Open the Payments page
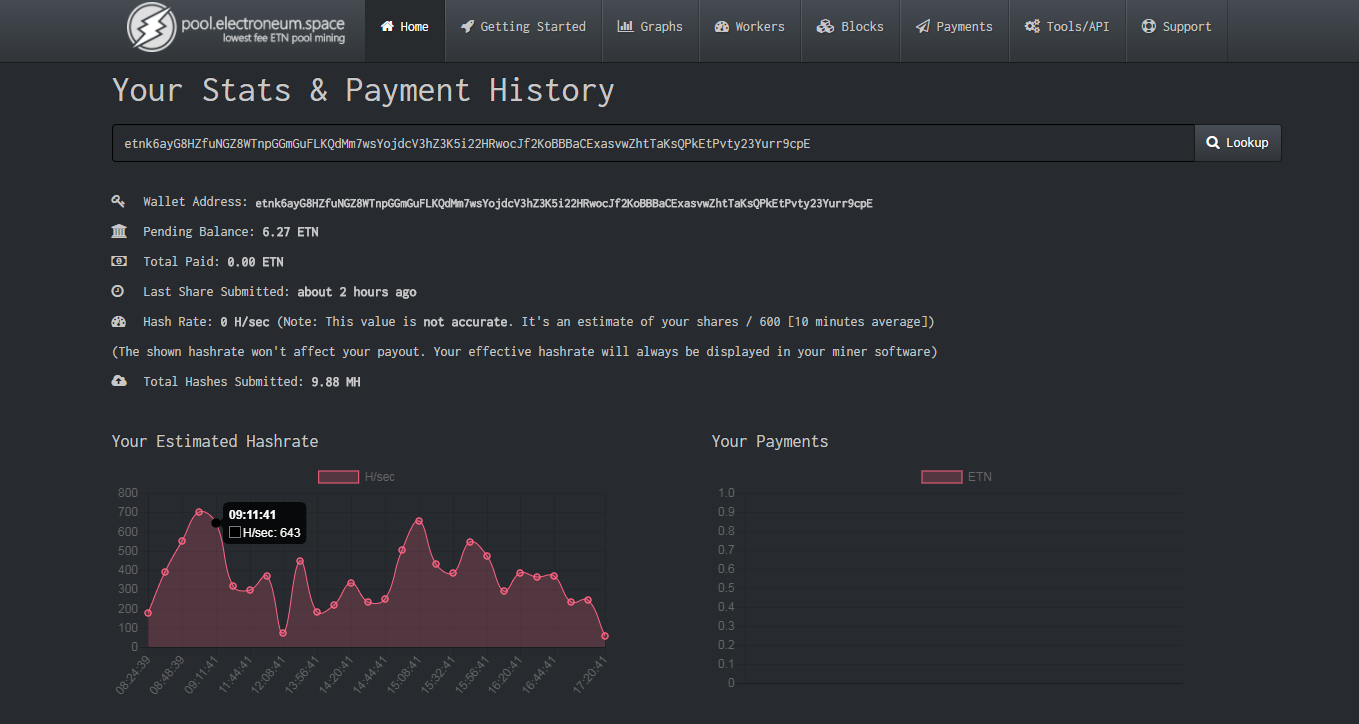 (954, 27)
